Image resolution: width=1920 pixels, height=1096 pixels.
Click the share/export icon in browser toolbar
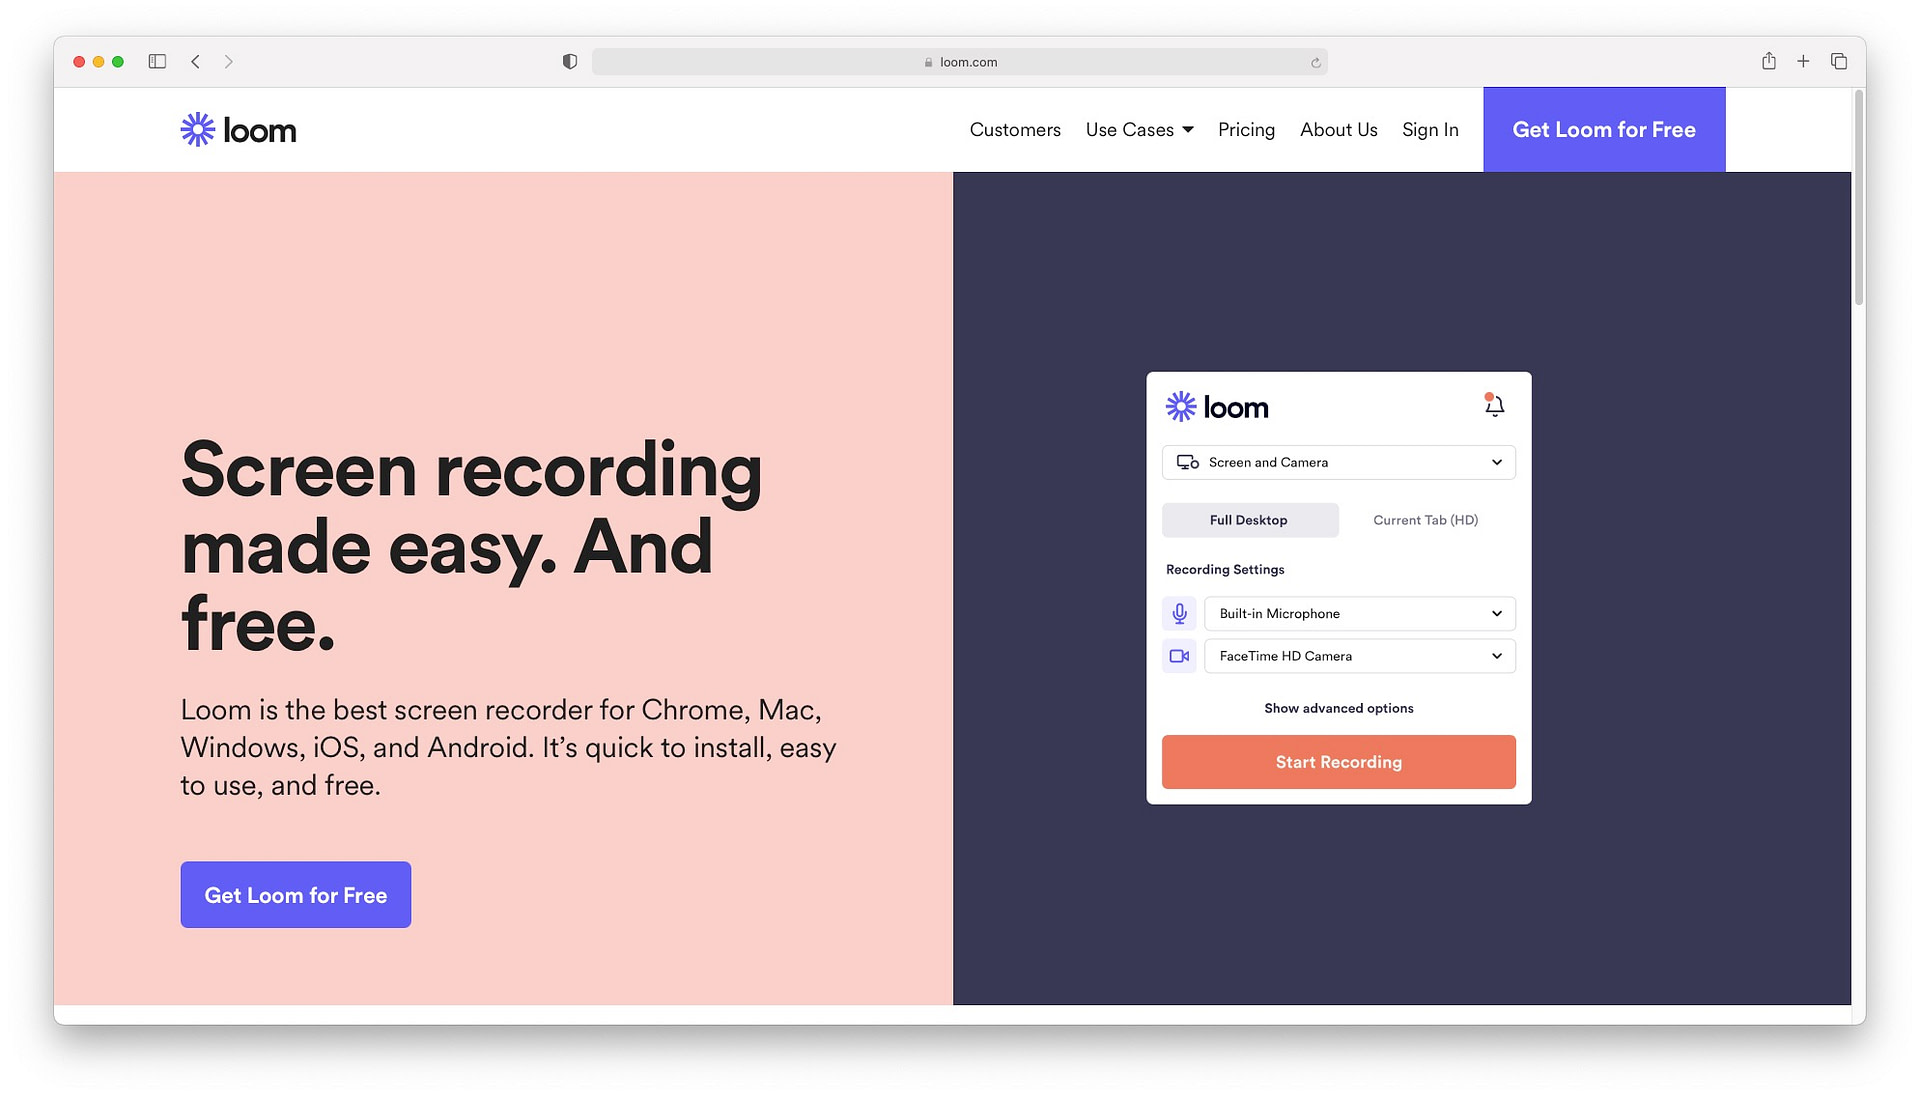(1768, 61)
